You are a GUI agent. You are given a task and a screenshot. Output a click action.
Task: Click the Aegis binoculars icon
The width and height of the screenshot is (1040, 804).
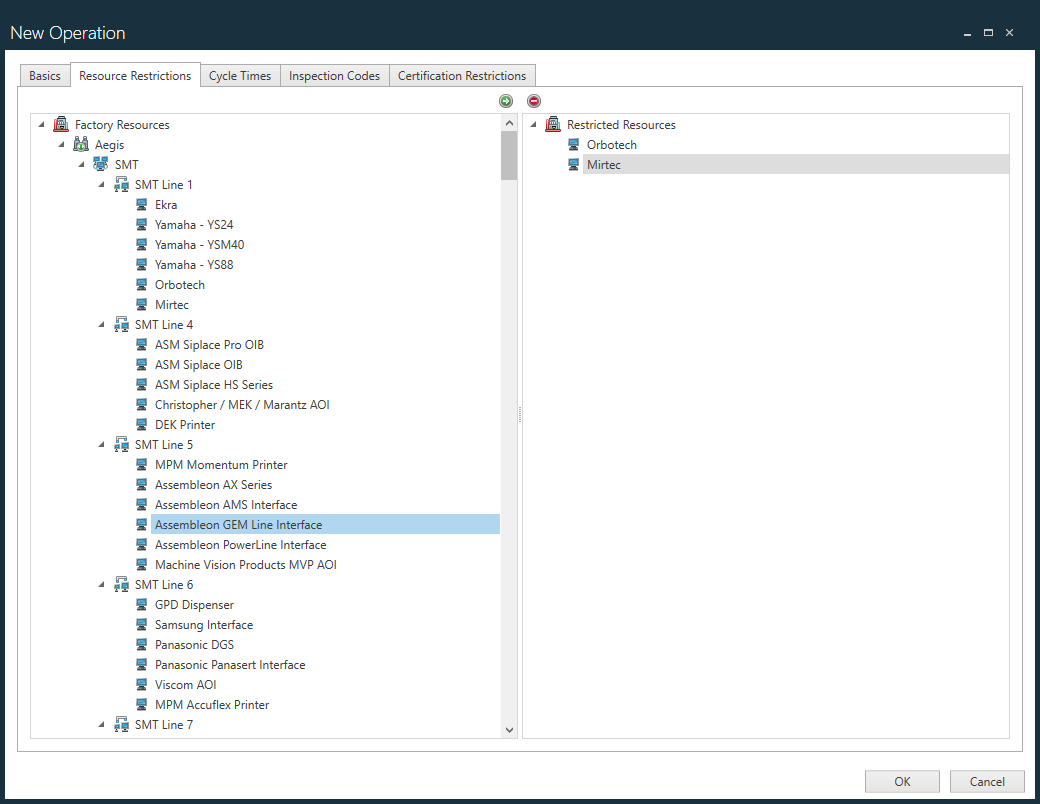(81, 144)
